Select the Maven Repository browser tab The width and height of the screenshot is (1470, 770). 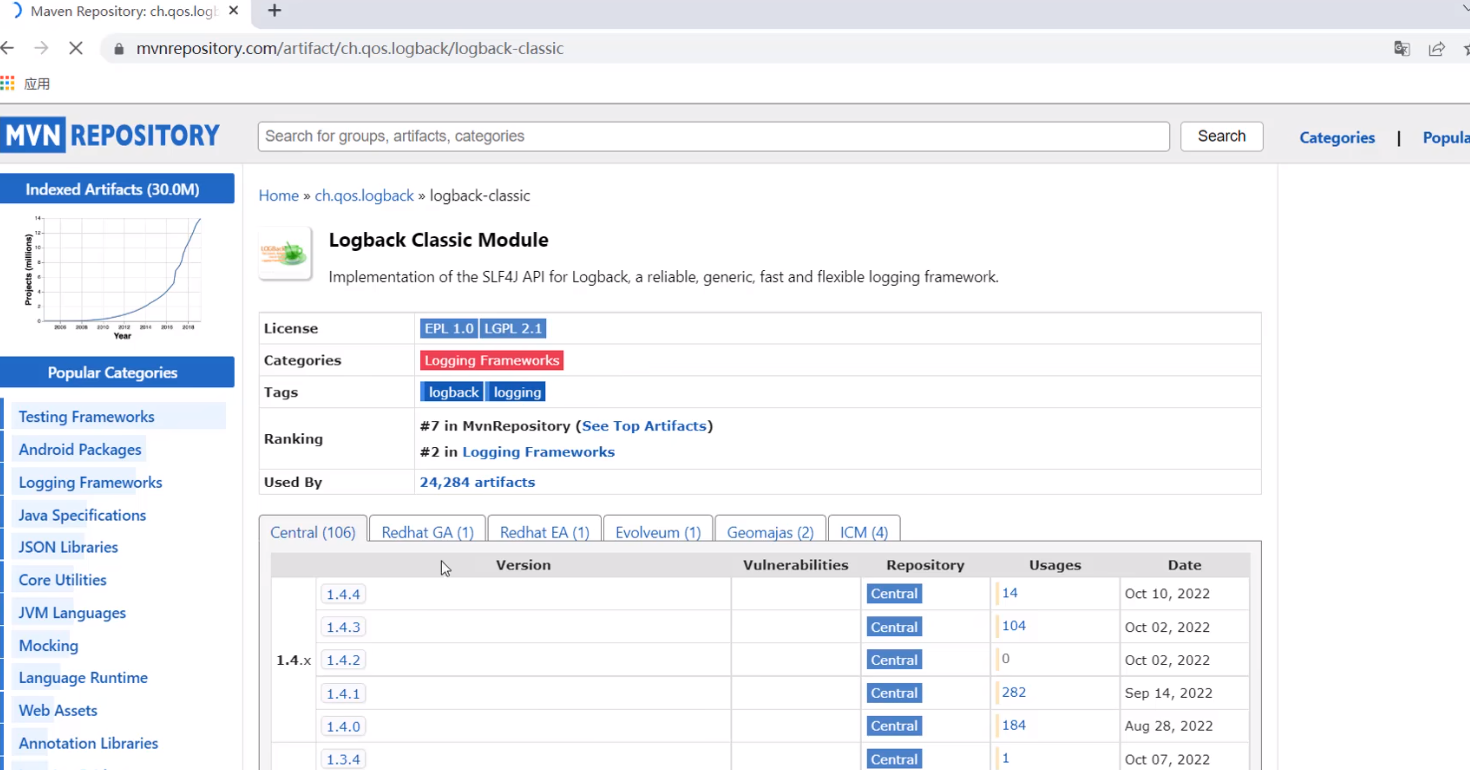pos(125,11)
